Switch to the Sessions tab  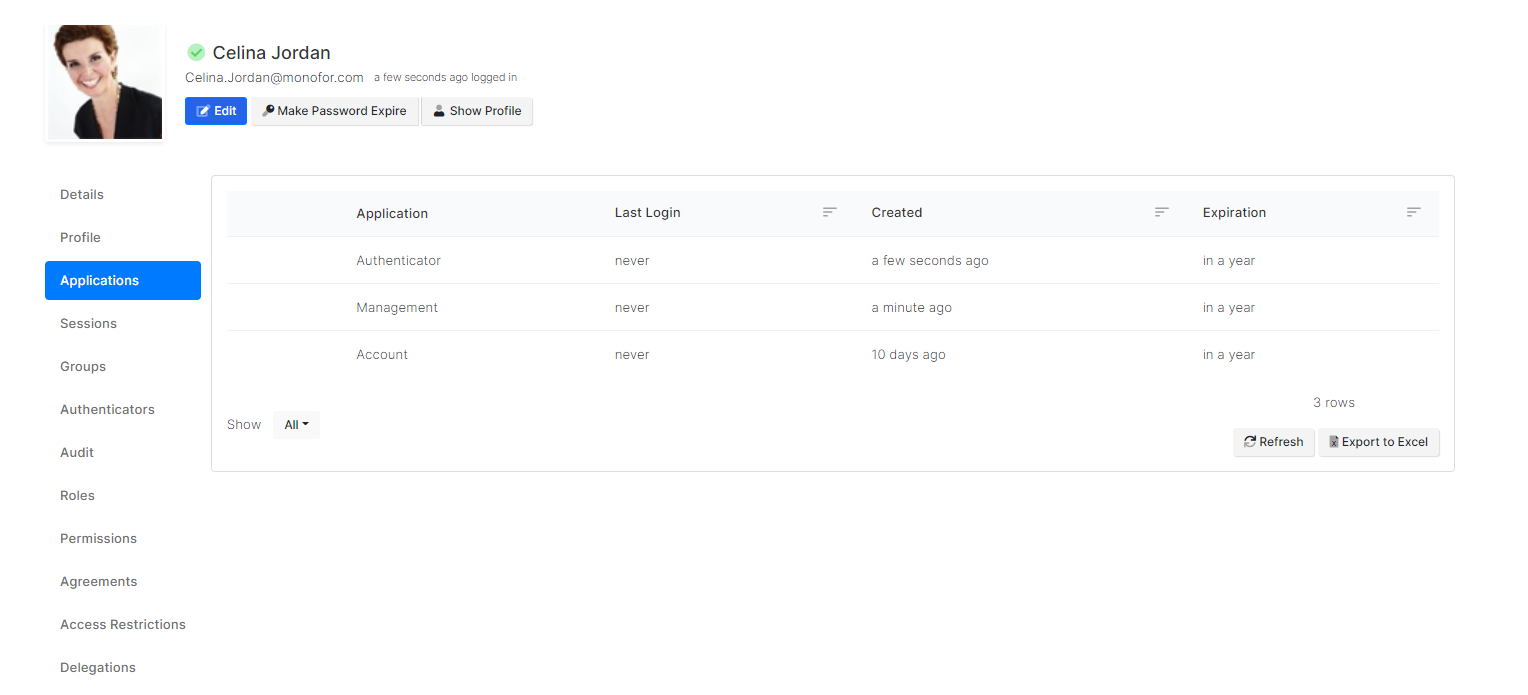[x=88, y=324]
